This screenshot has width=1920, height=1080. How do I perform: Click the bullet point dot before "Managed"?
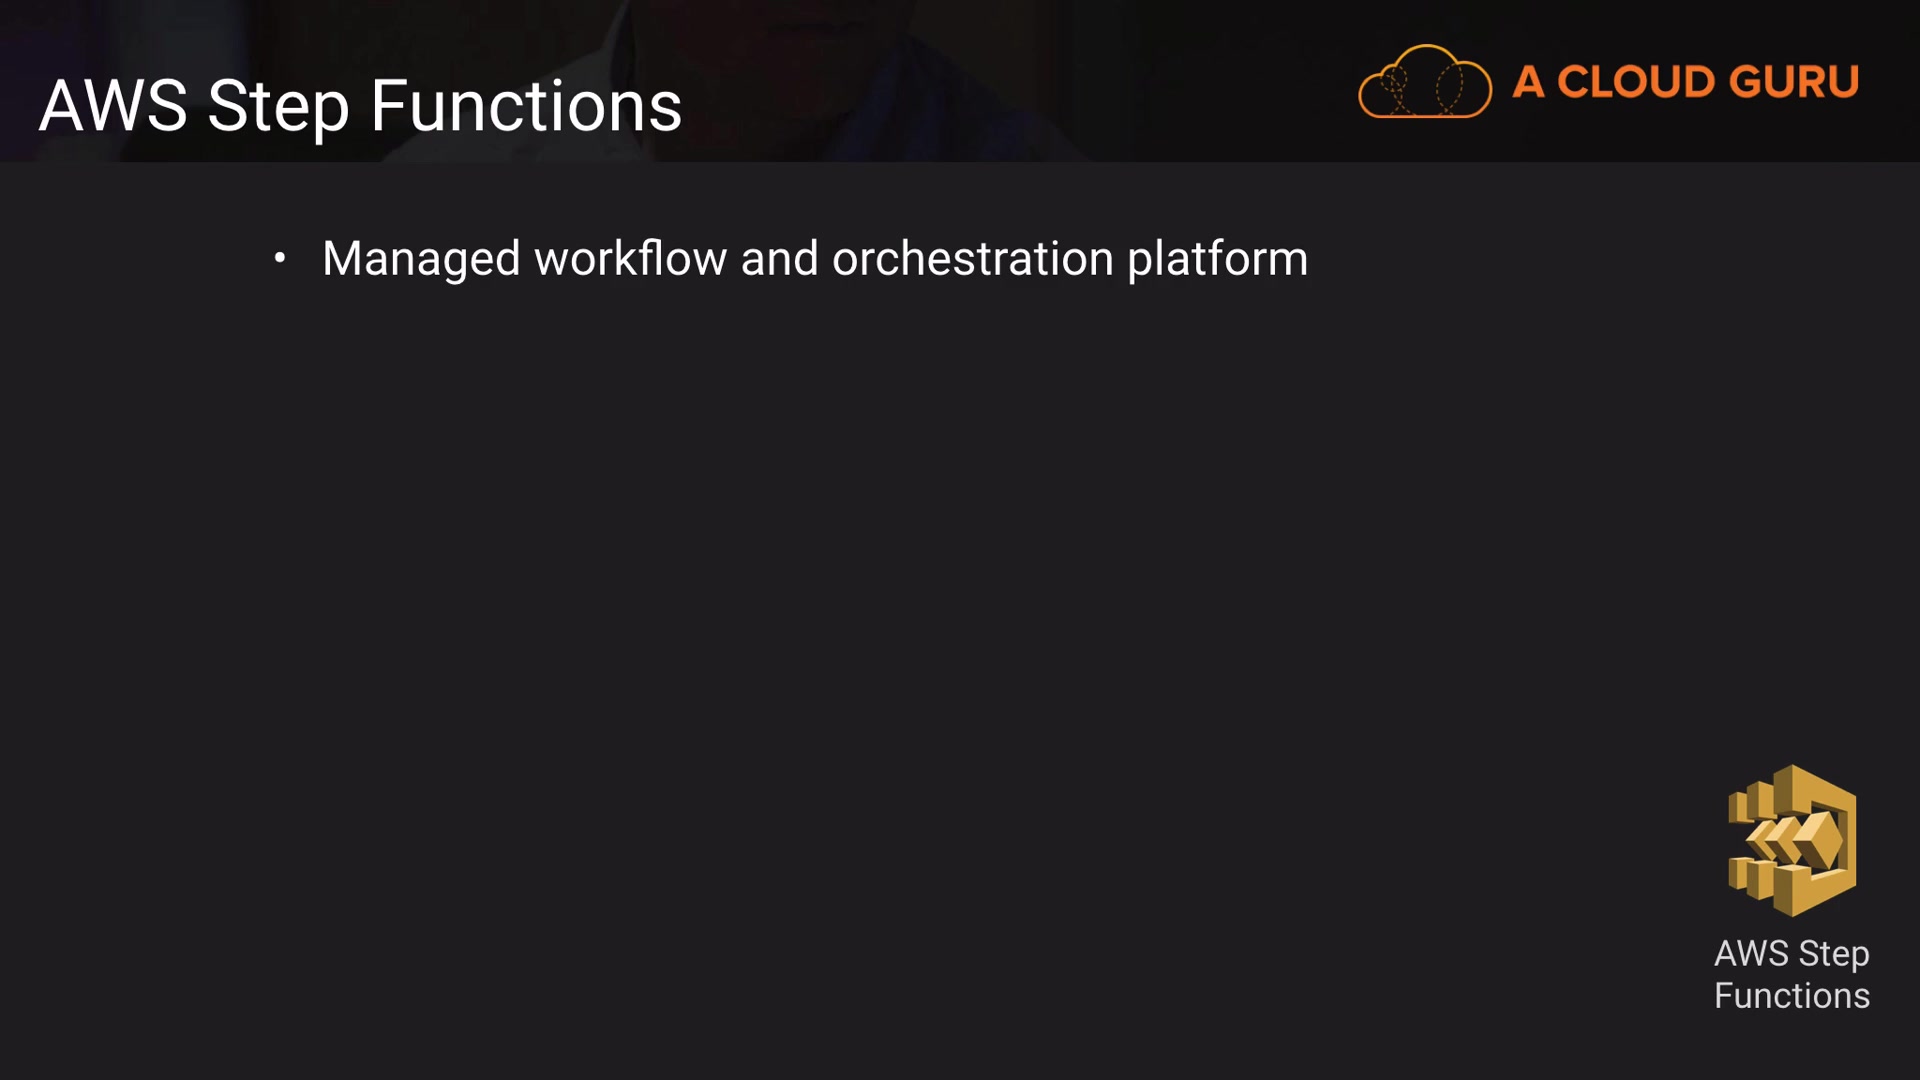[280, 258]
